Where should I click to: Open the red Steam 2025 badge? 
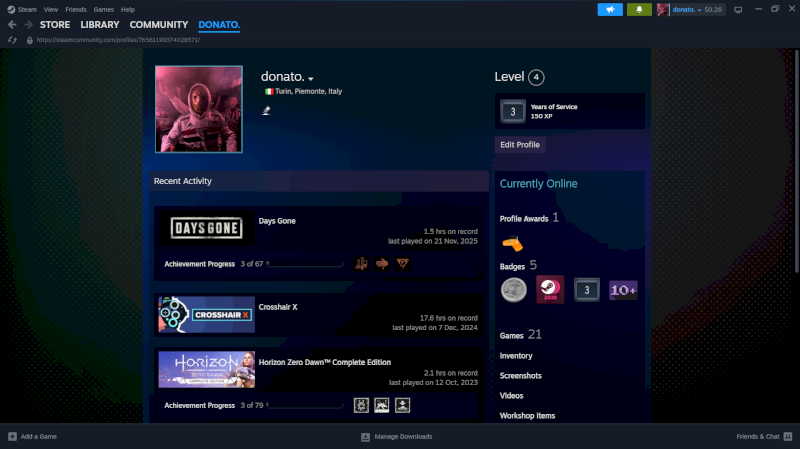click(550, 289)
